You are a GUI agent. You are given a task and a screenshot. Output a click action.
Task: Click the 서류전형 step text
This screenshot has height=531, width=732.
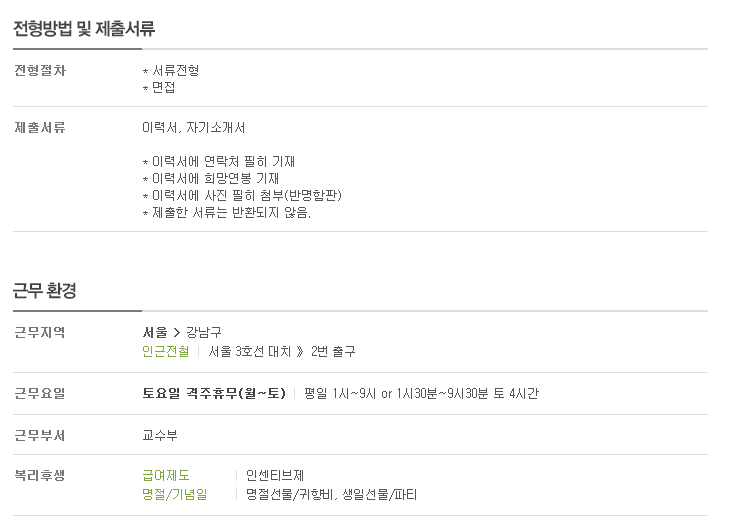pos(176,71)
